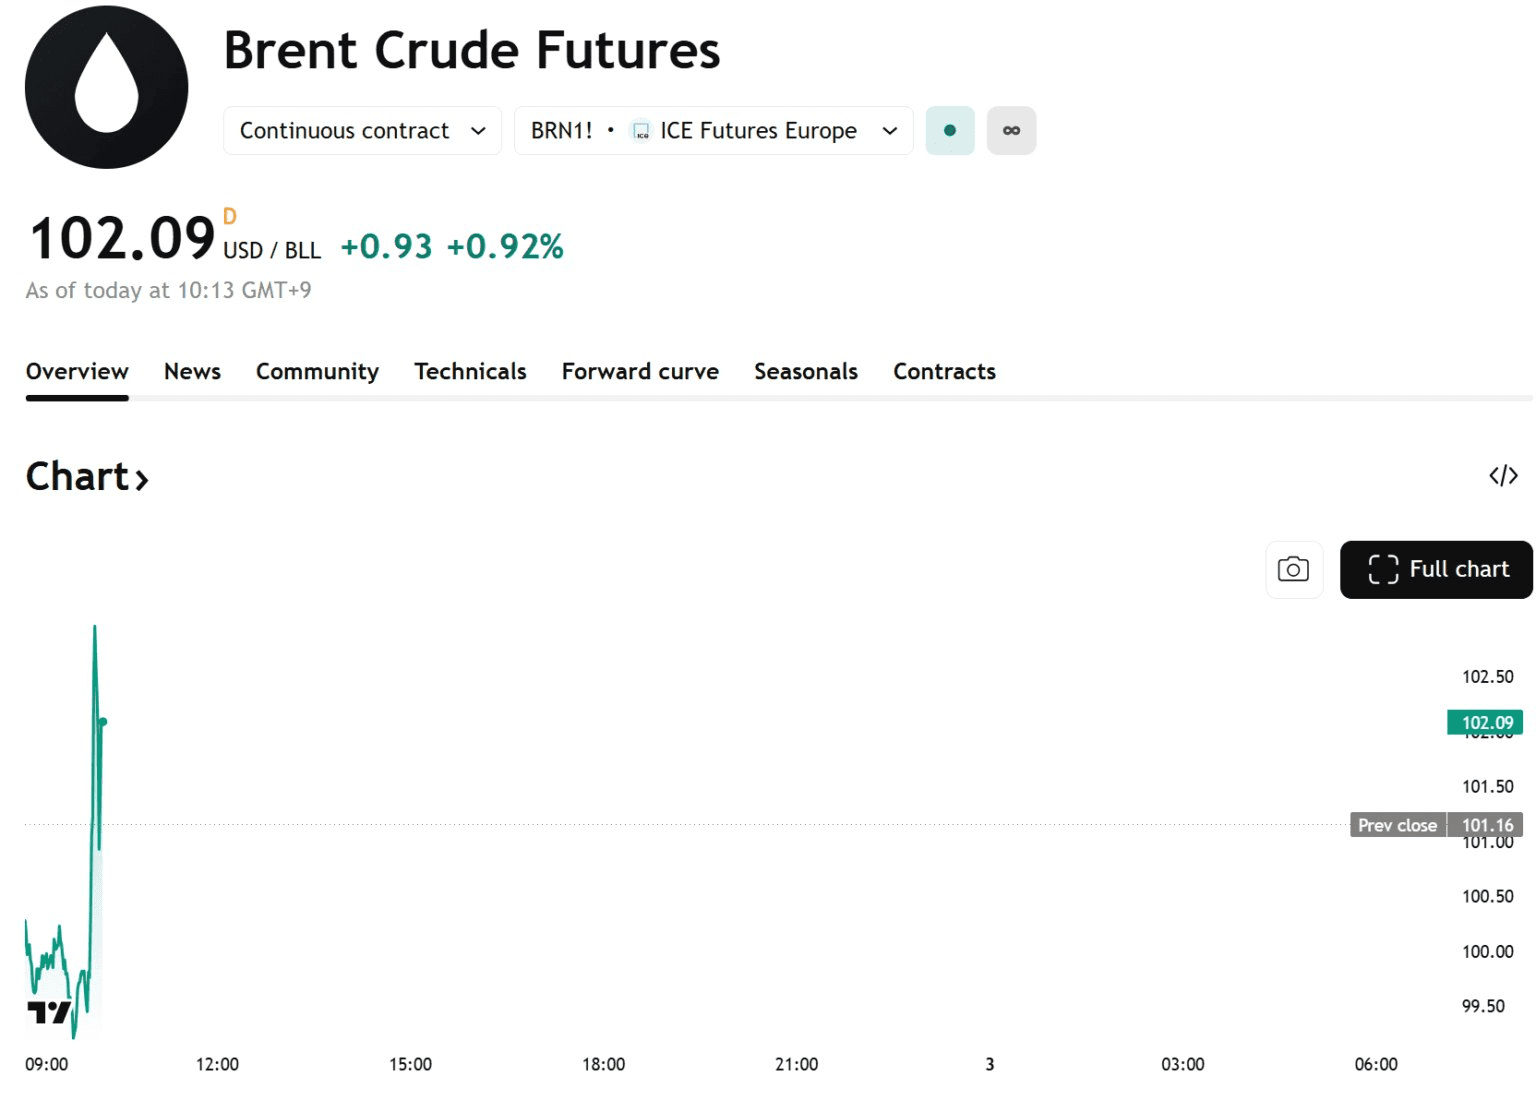Screen dimensions: 1536x1112
Task: Open the BRN1! ICE Futures Europe dropdown
Action: 713,131
